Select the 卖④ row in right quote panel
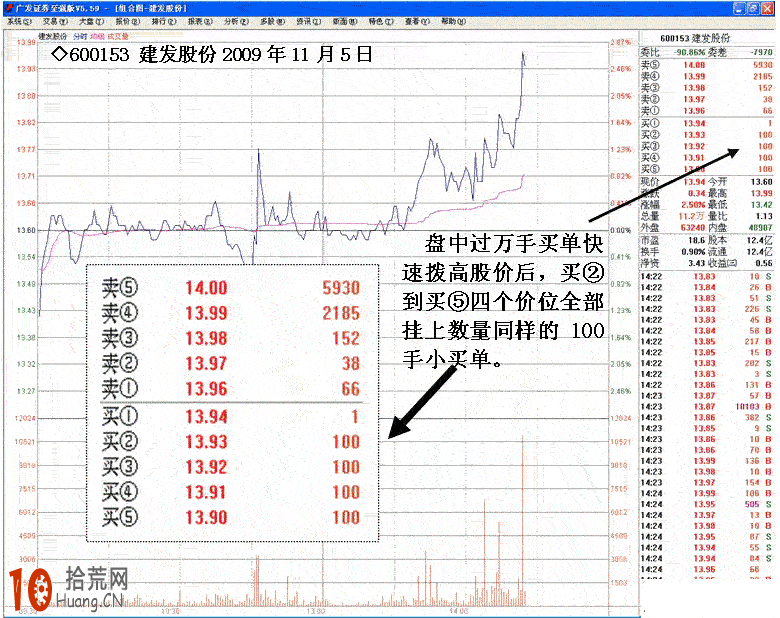 click(707, 76)
